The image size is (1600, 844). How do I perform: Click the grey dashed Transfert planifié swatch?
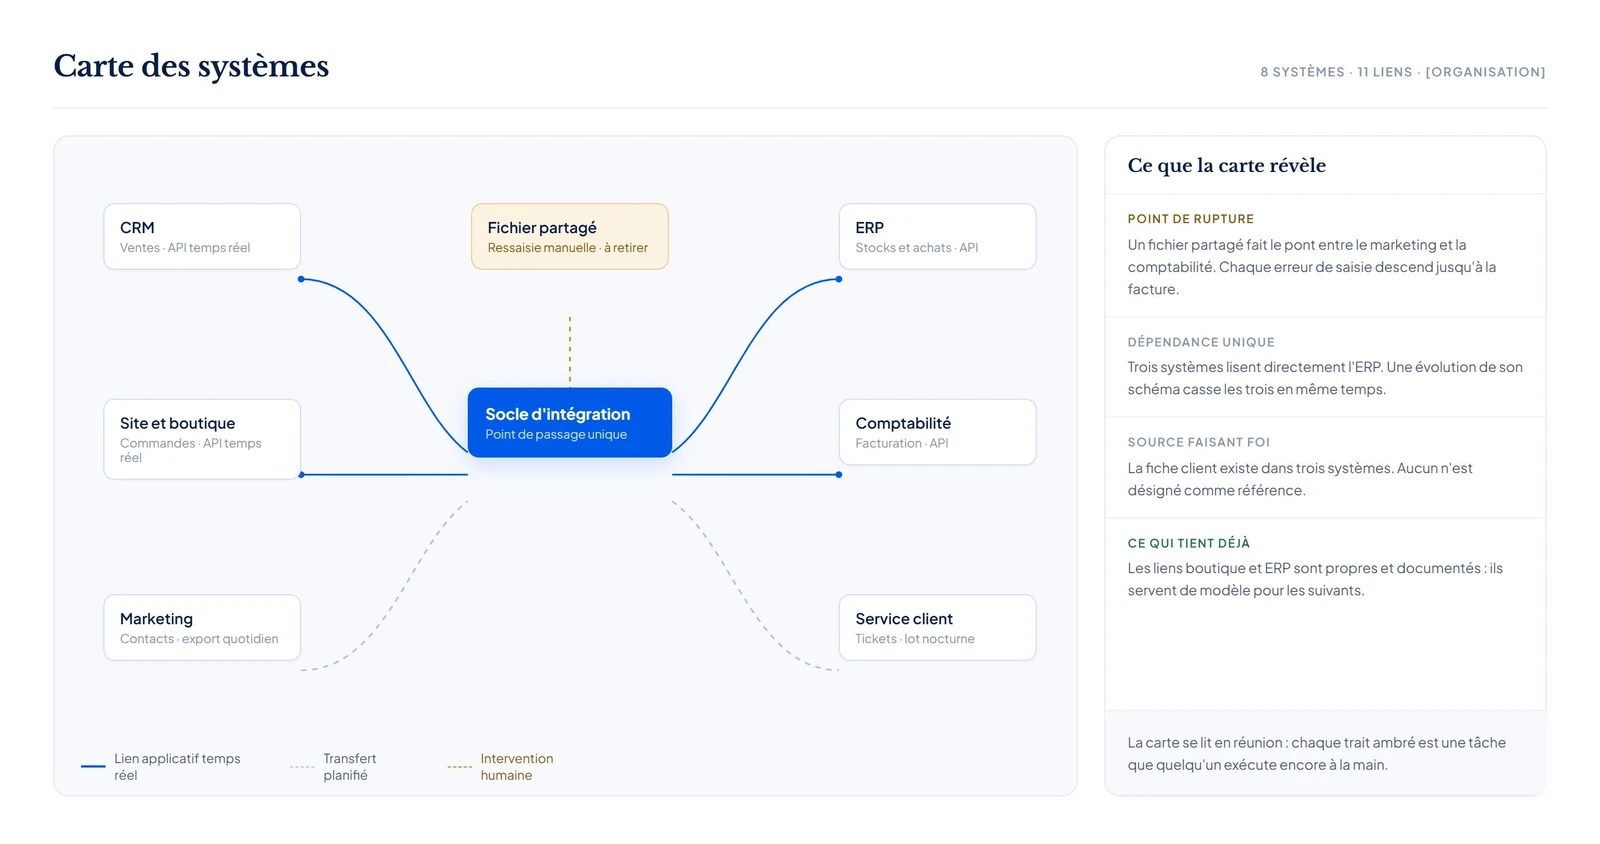point(302,767)
